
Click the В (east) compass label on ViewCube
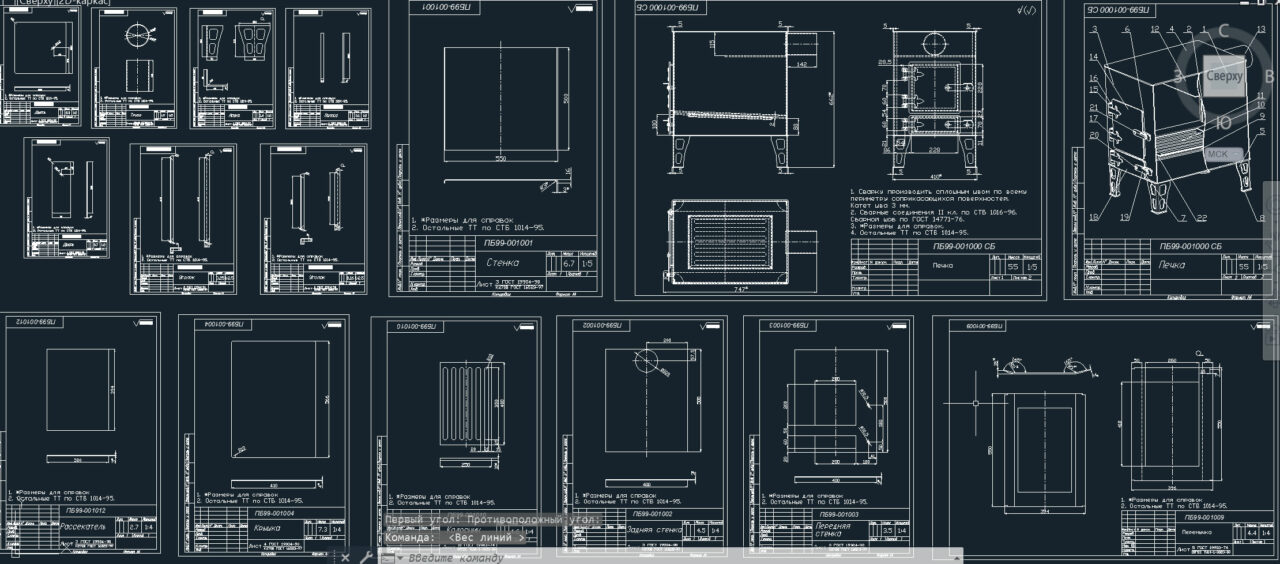[1268, 76]
